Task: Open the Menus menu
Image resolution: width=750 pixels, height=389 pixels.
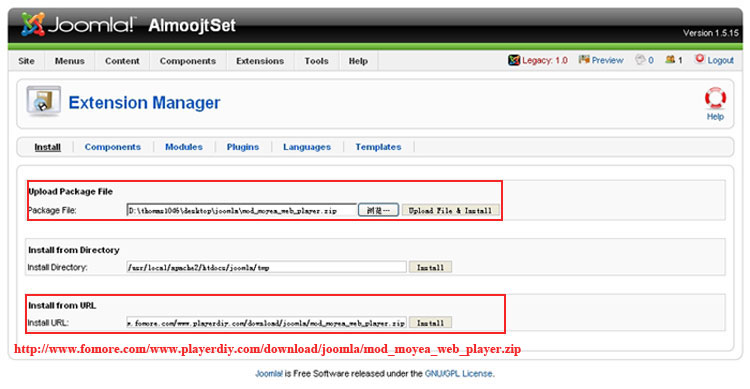Action: (69, 61)
